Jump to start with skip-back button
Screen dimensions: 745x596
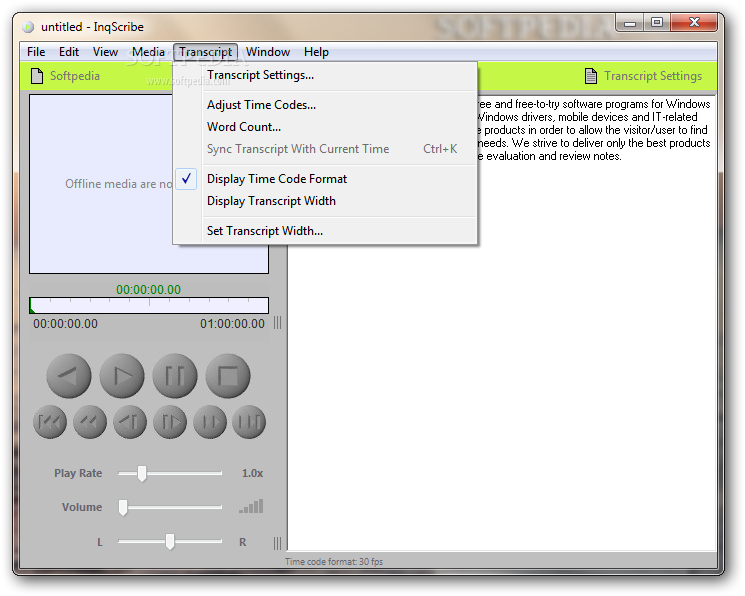click(50, 422)
